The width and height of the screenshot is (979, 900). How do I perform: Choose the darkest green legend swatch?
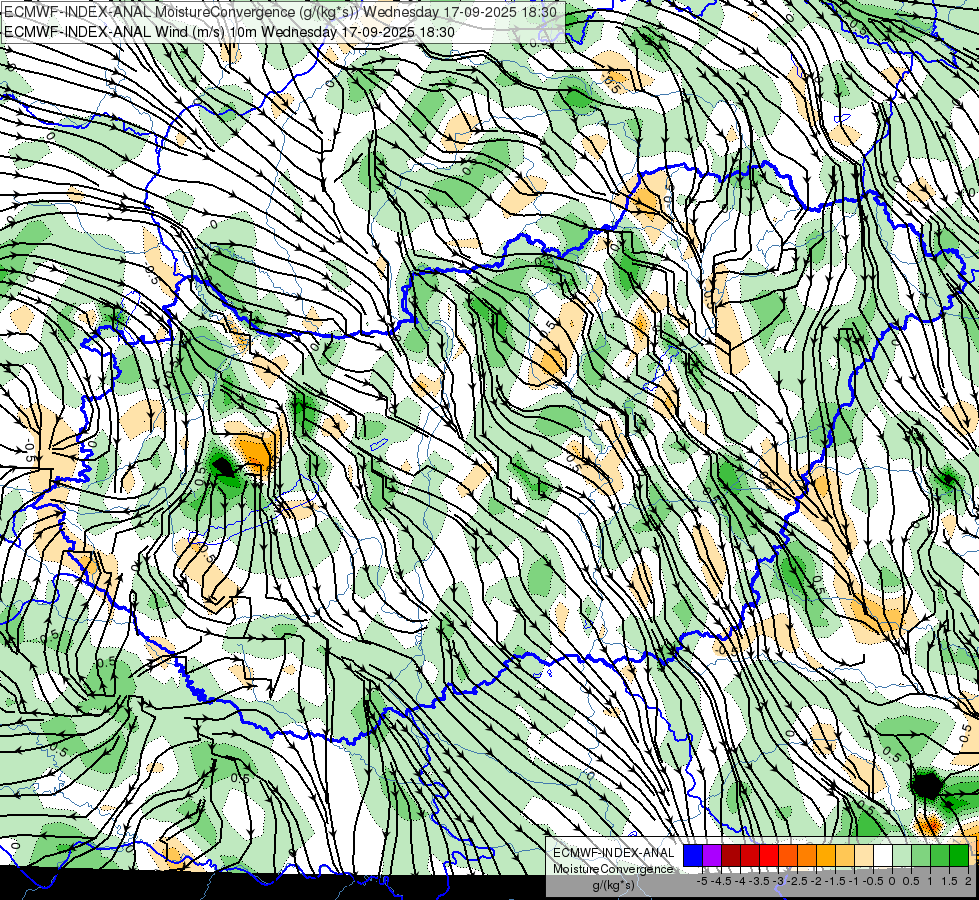tap(959, 855)
